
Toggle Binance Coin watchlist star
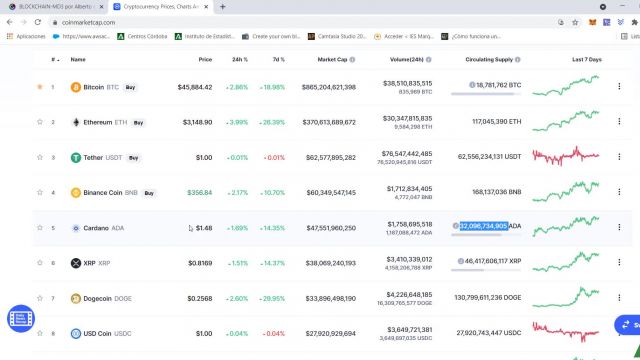coord(40,192)
